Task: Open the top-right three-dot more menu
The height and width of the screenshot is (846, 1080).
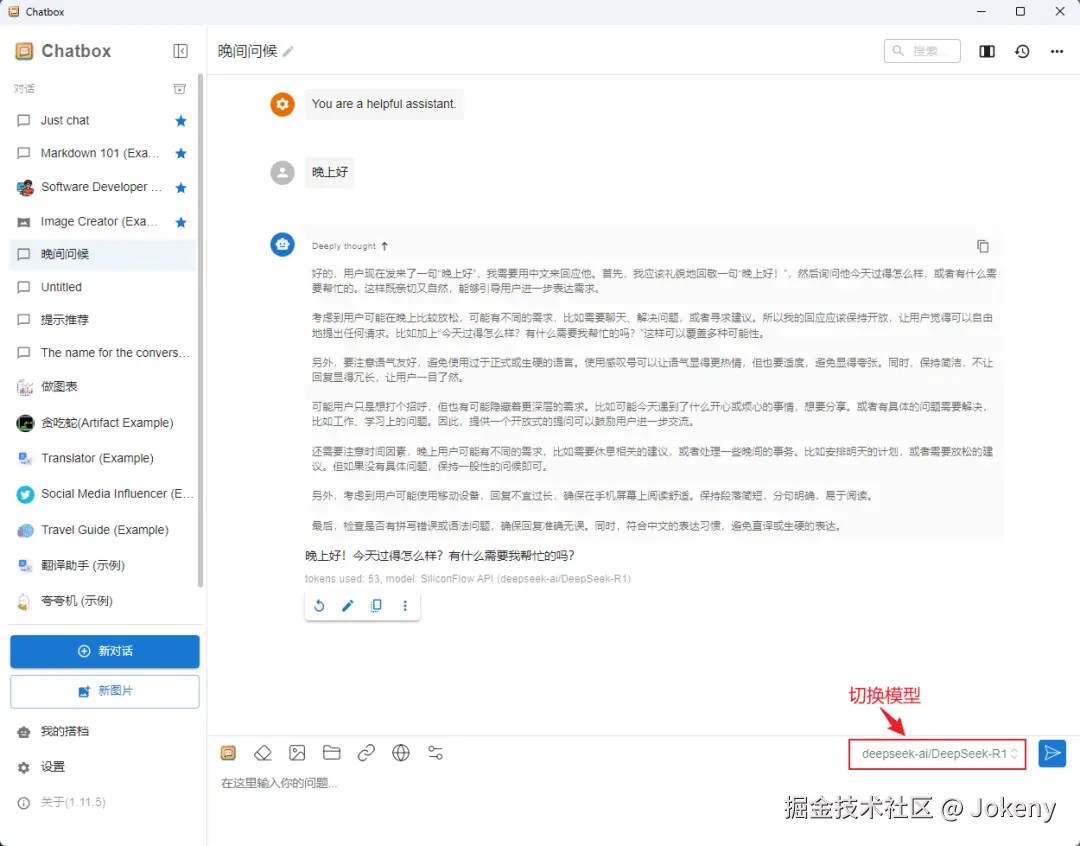Action: click(1057, 51)
